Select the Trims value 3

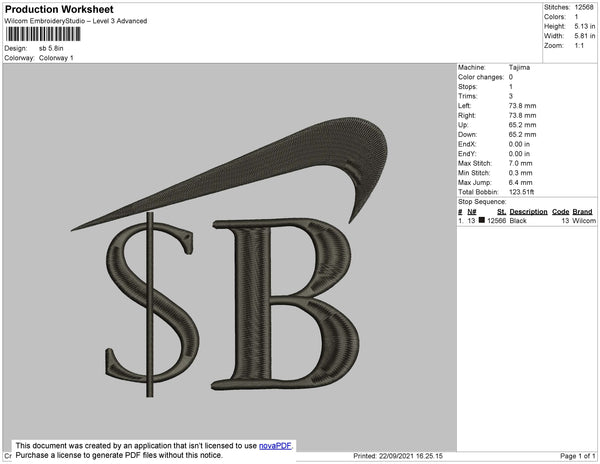point(511,96)
